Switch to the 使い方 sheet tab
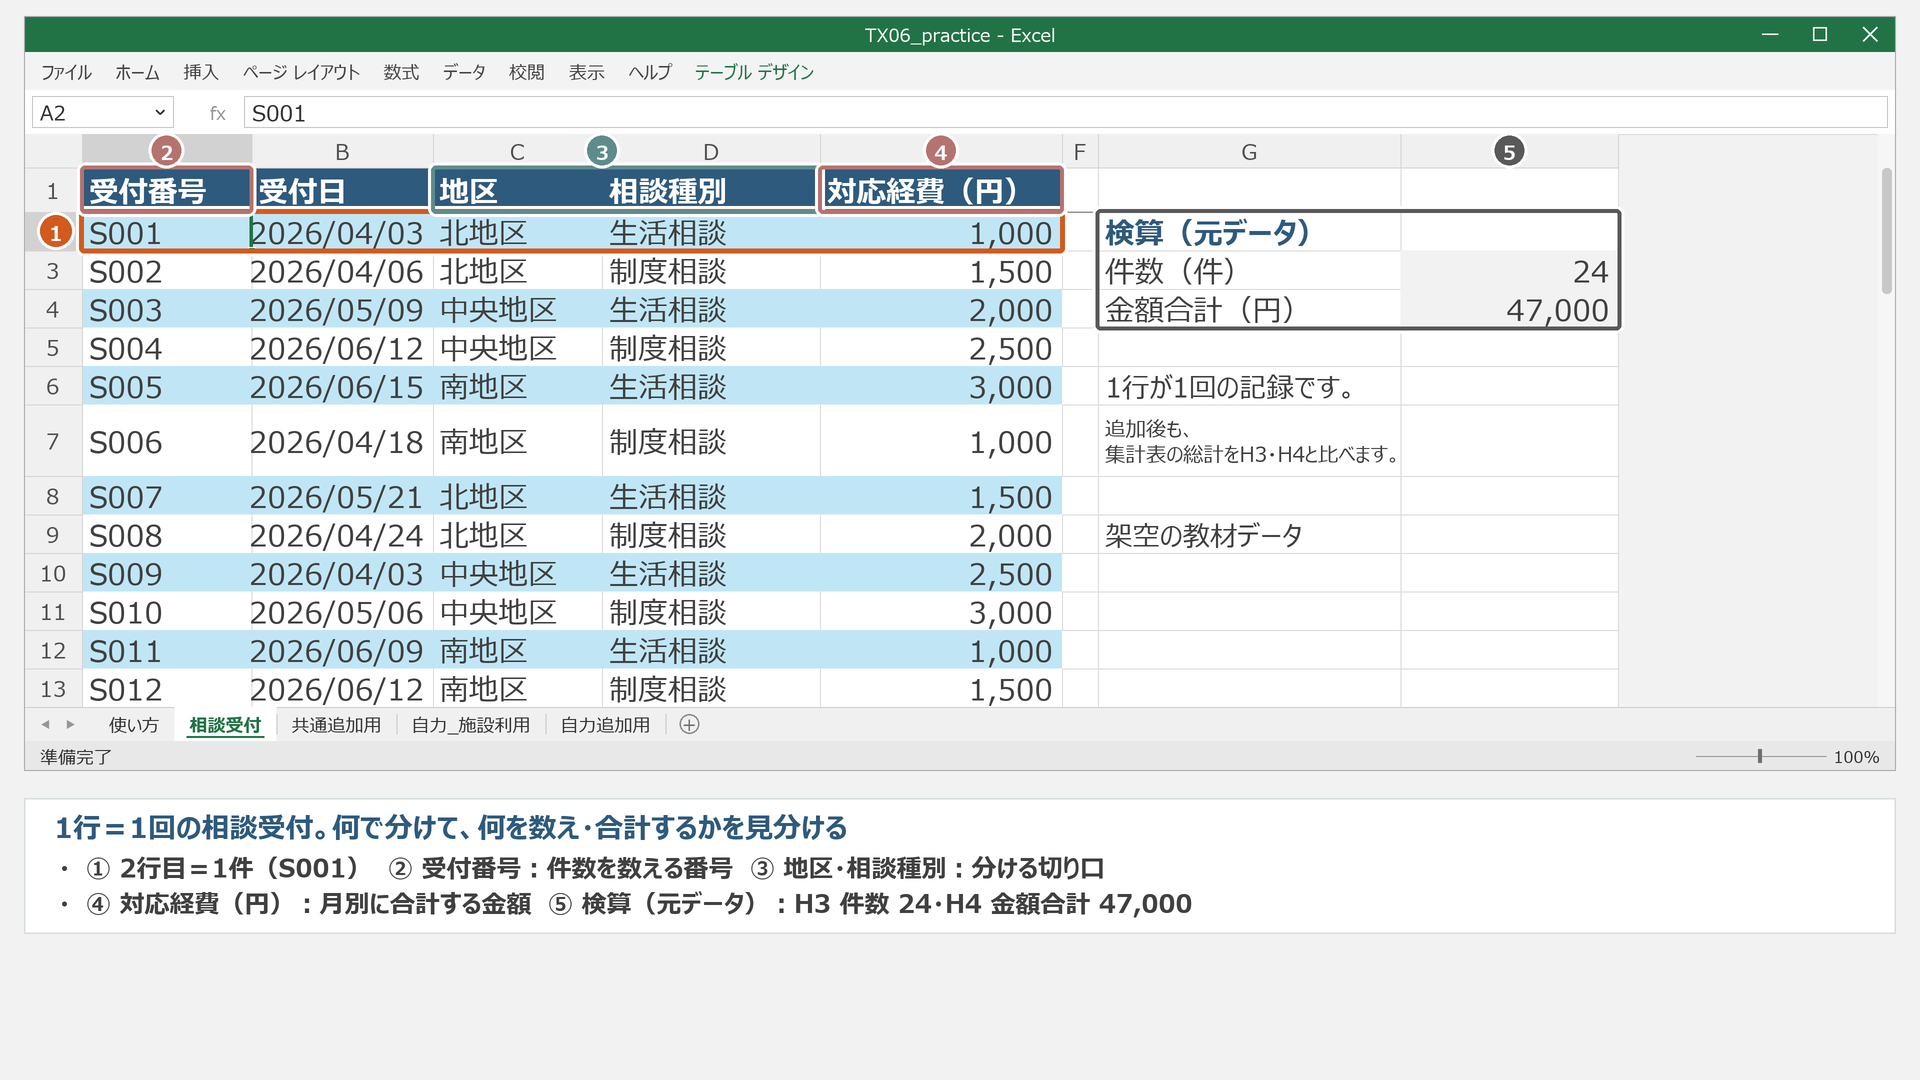Image resolution: width=1920 pixels, height=1080 pixels. click(134, 725)
